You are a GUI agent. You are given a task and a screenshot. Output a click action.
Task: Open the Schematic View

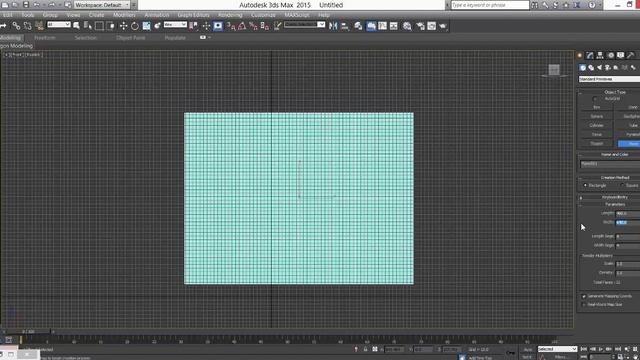click(x=394, y=26)
